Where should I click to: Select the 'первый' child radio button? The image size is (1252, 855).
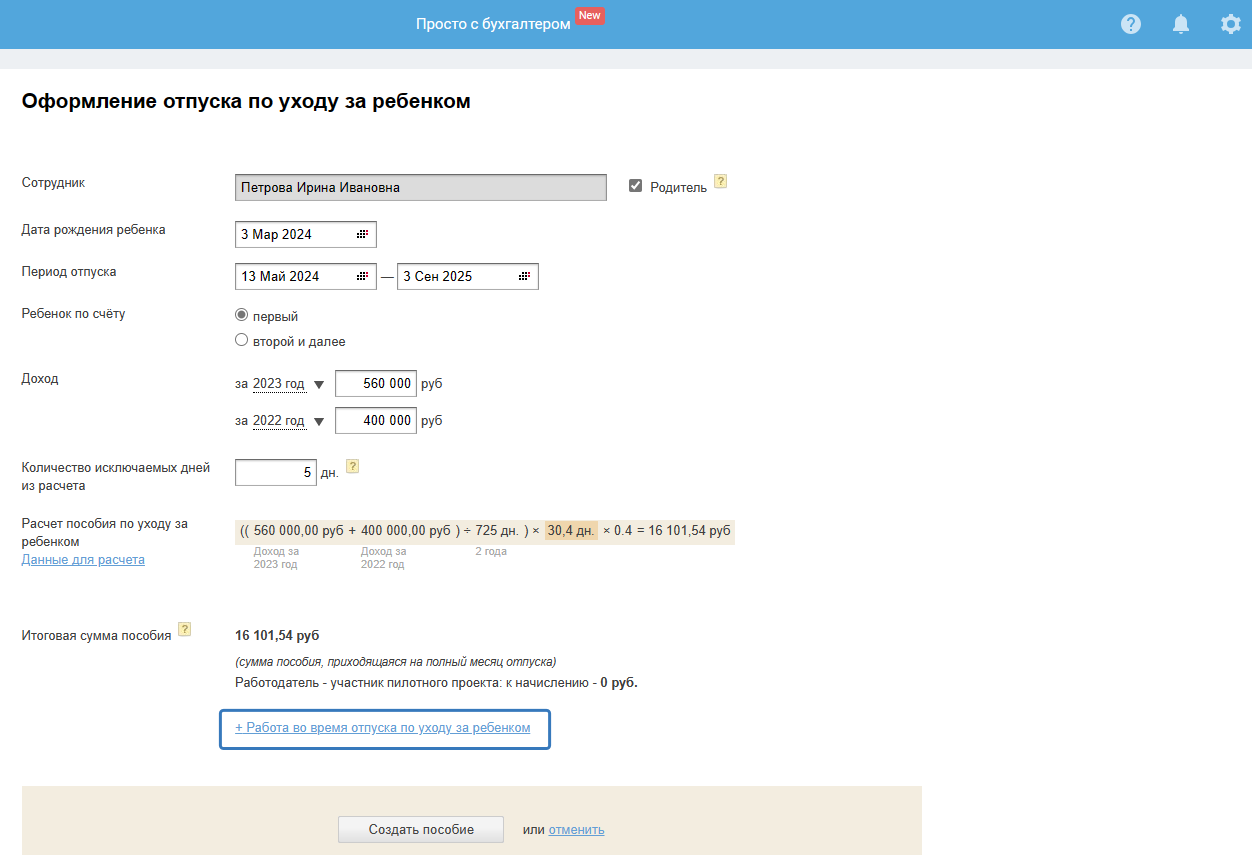pos(241,315)
